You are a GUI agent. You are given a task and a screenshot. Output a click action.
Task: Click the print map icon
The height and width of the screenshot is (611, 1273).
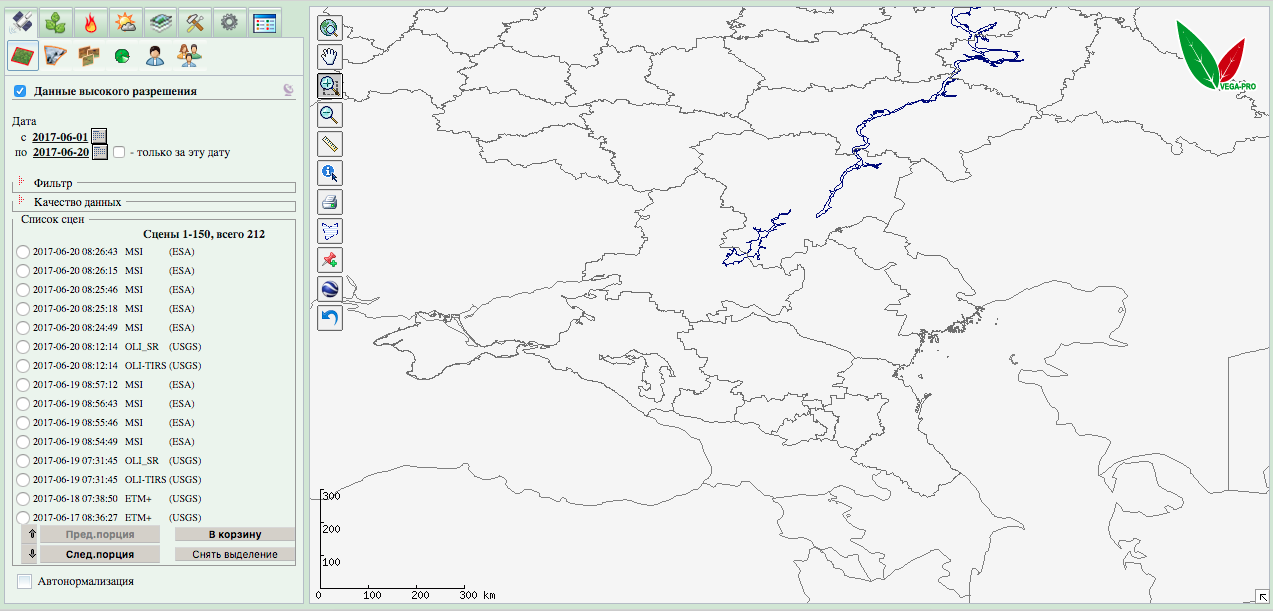point(330,202)
